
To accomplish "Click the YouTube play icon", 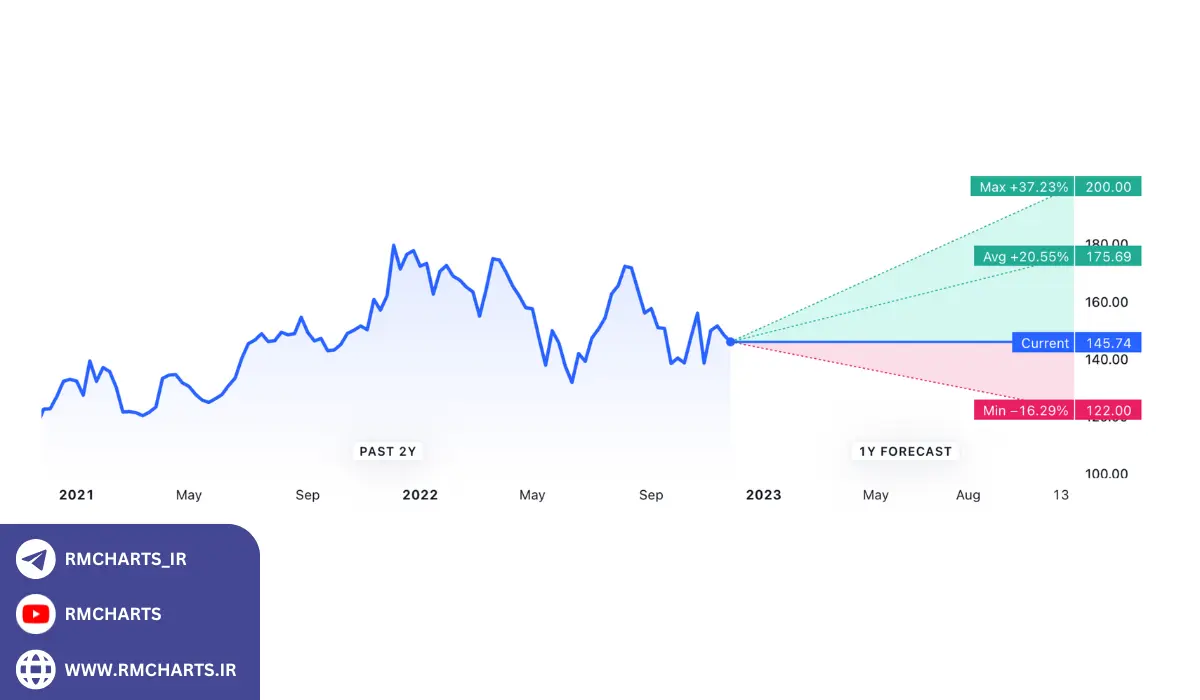I will [36, 614].
